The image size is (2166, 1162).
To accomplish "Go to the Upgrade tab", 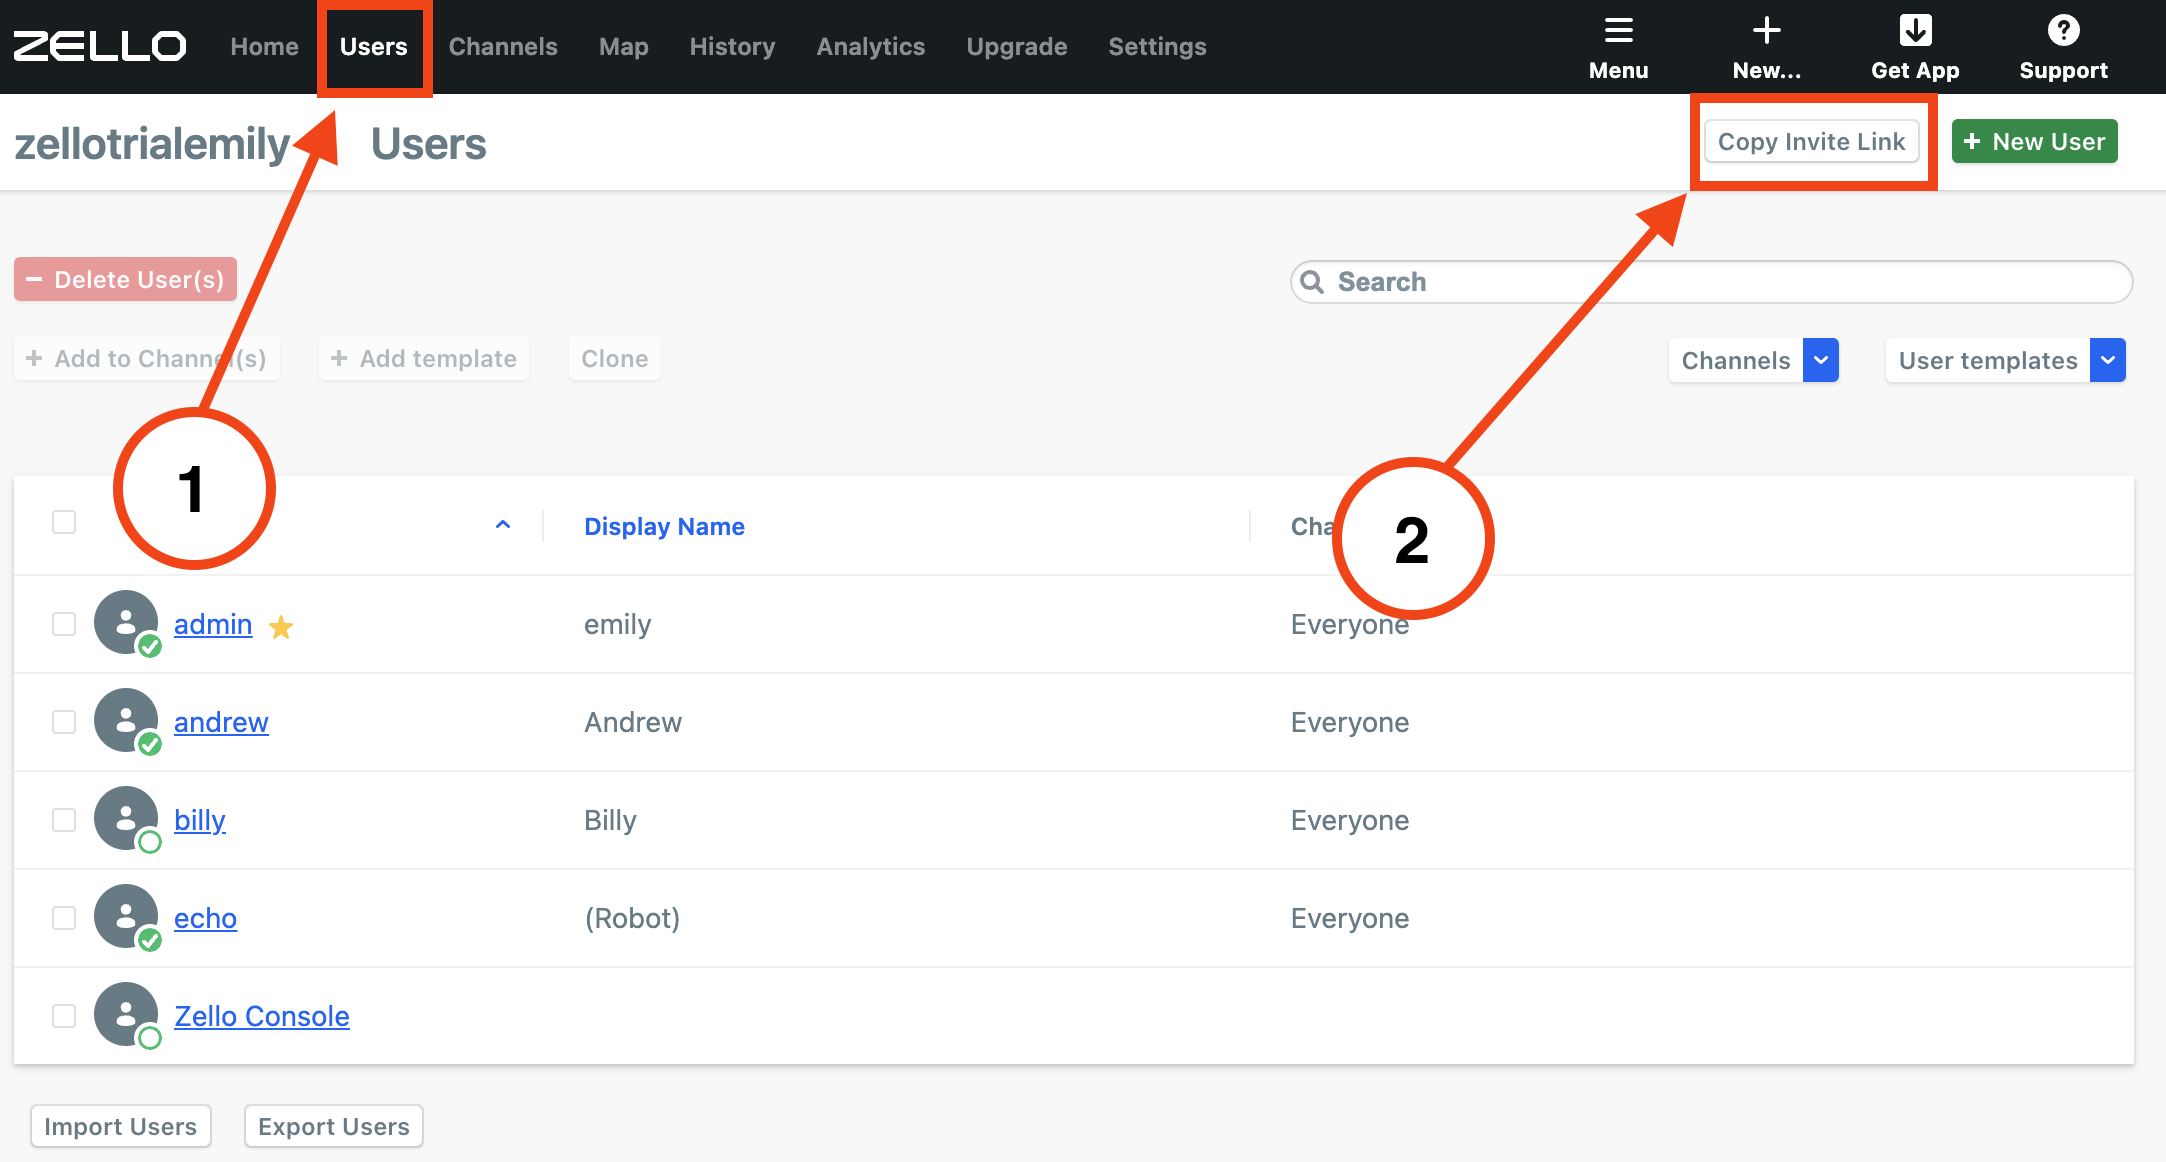I will [1017, 47].
